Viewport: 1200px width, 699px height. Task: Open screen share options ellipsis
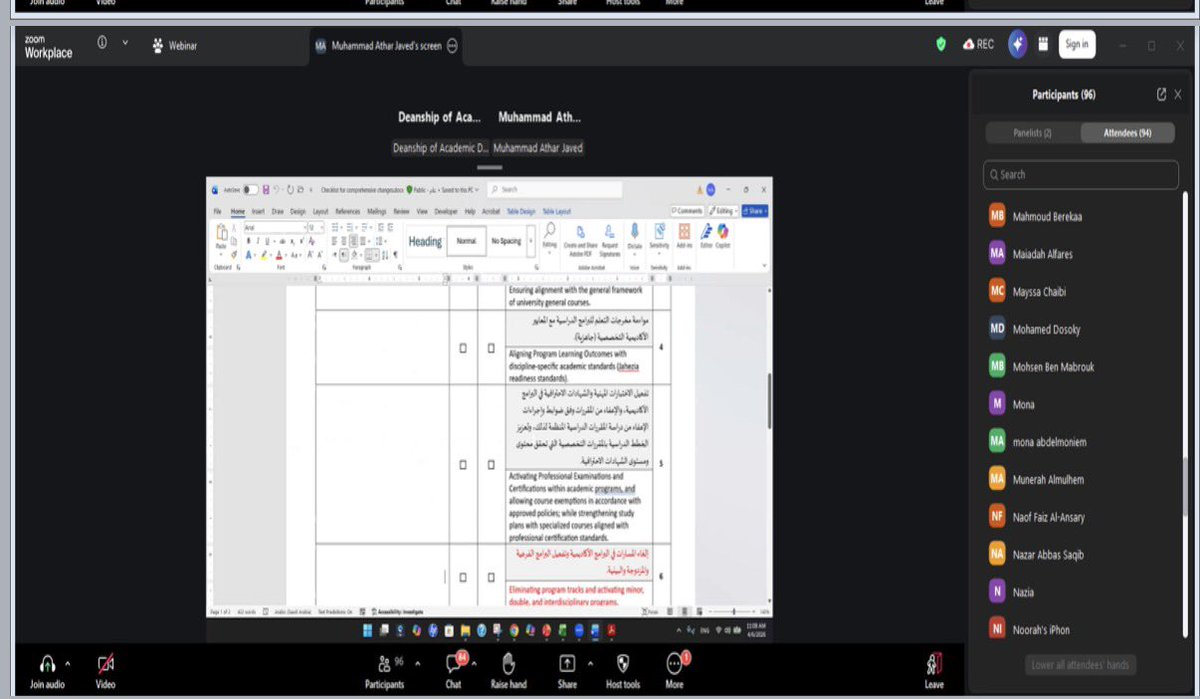(452, 46)
